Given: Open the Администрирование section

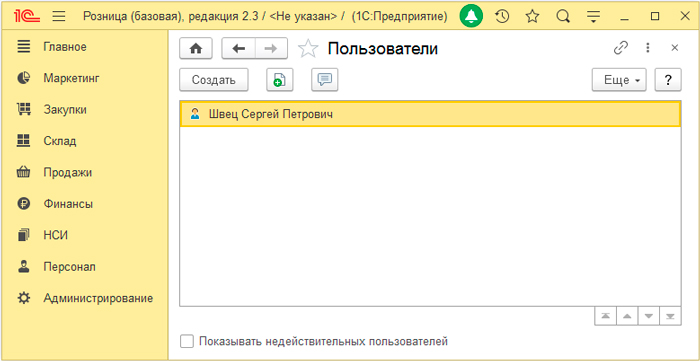Looking at the screenshot, I should 84,298.
